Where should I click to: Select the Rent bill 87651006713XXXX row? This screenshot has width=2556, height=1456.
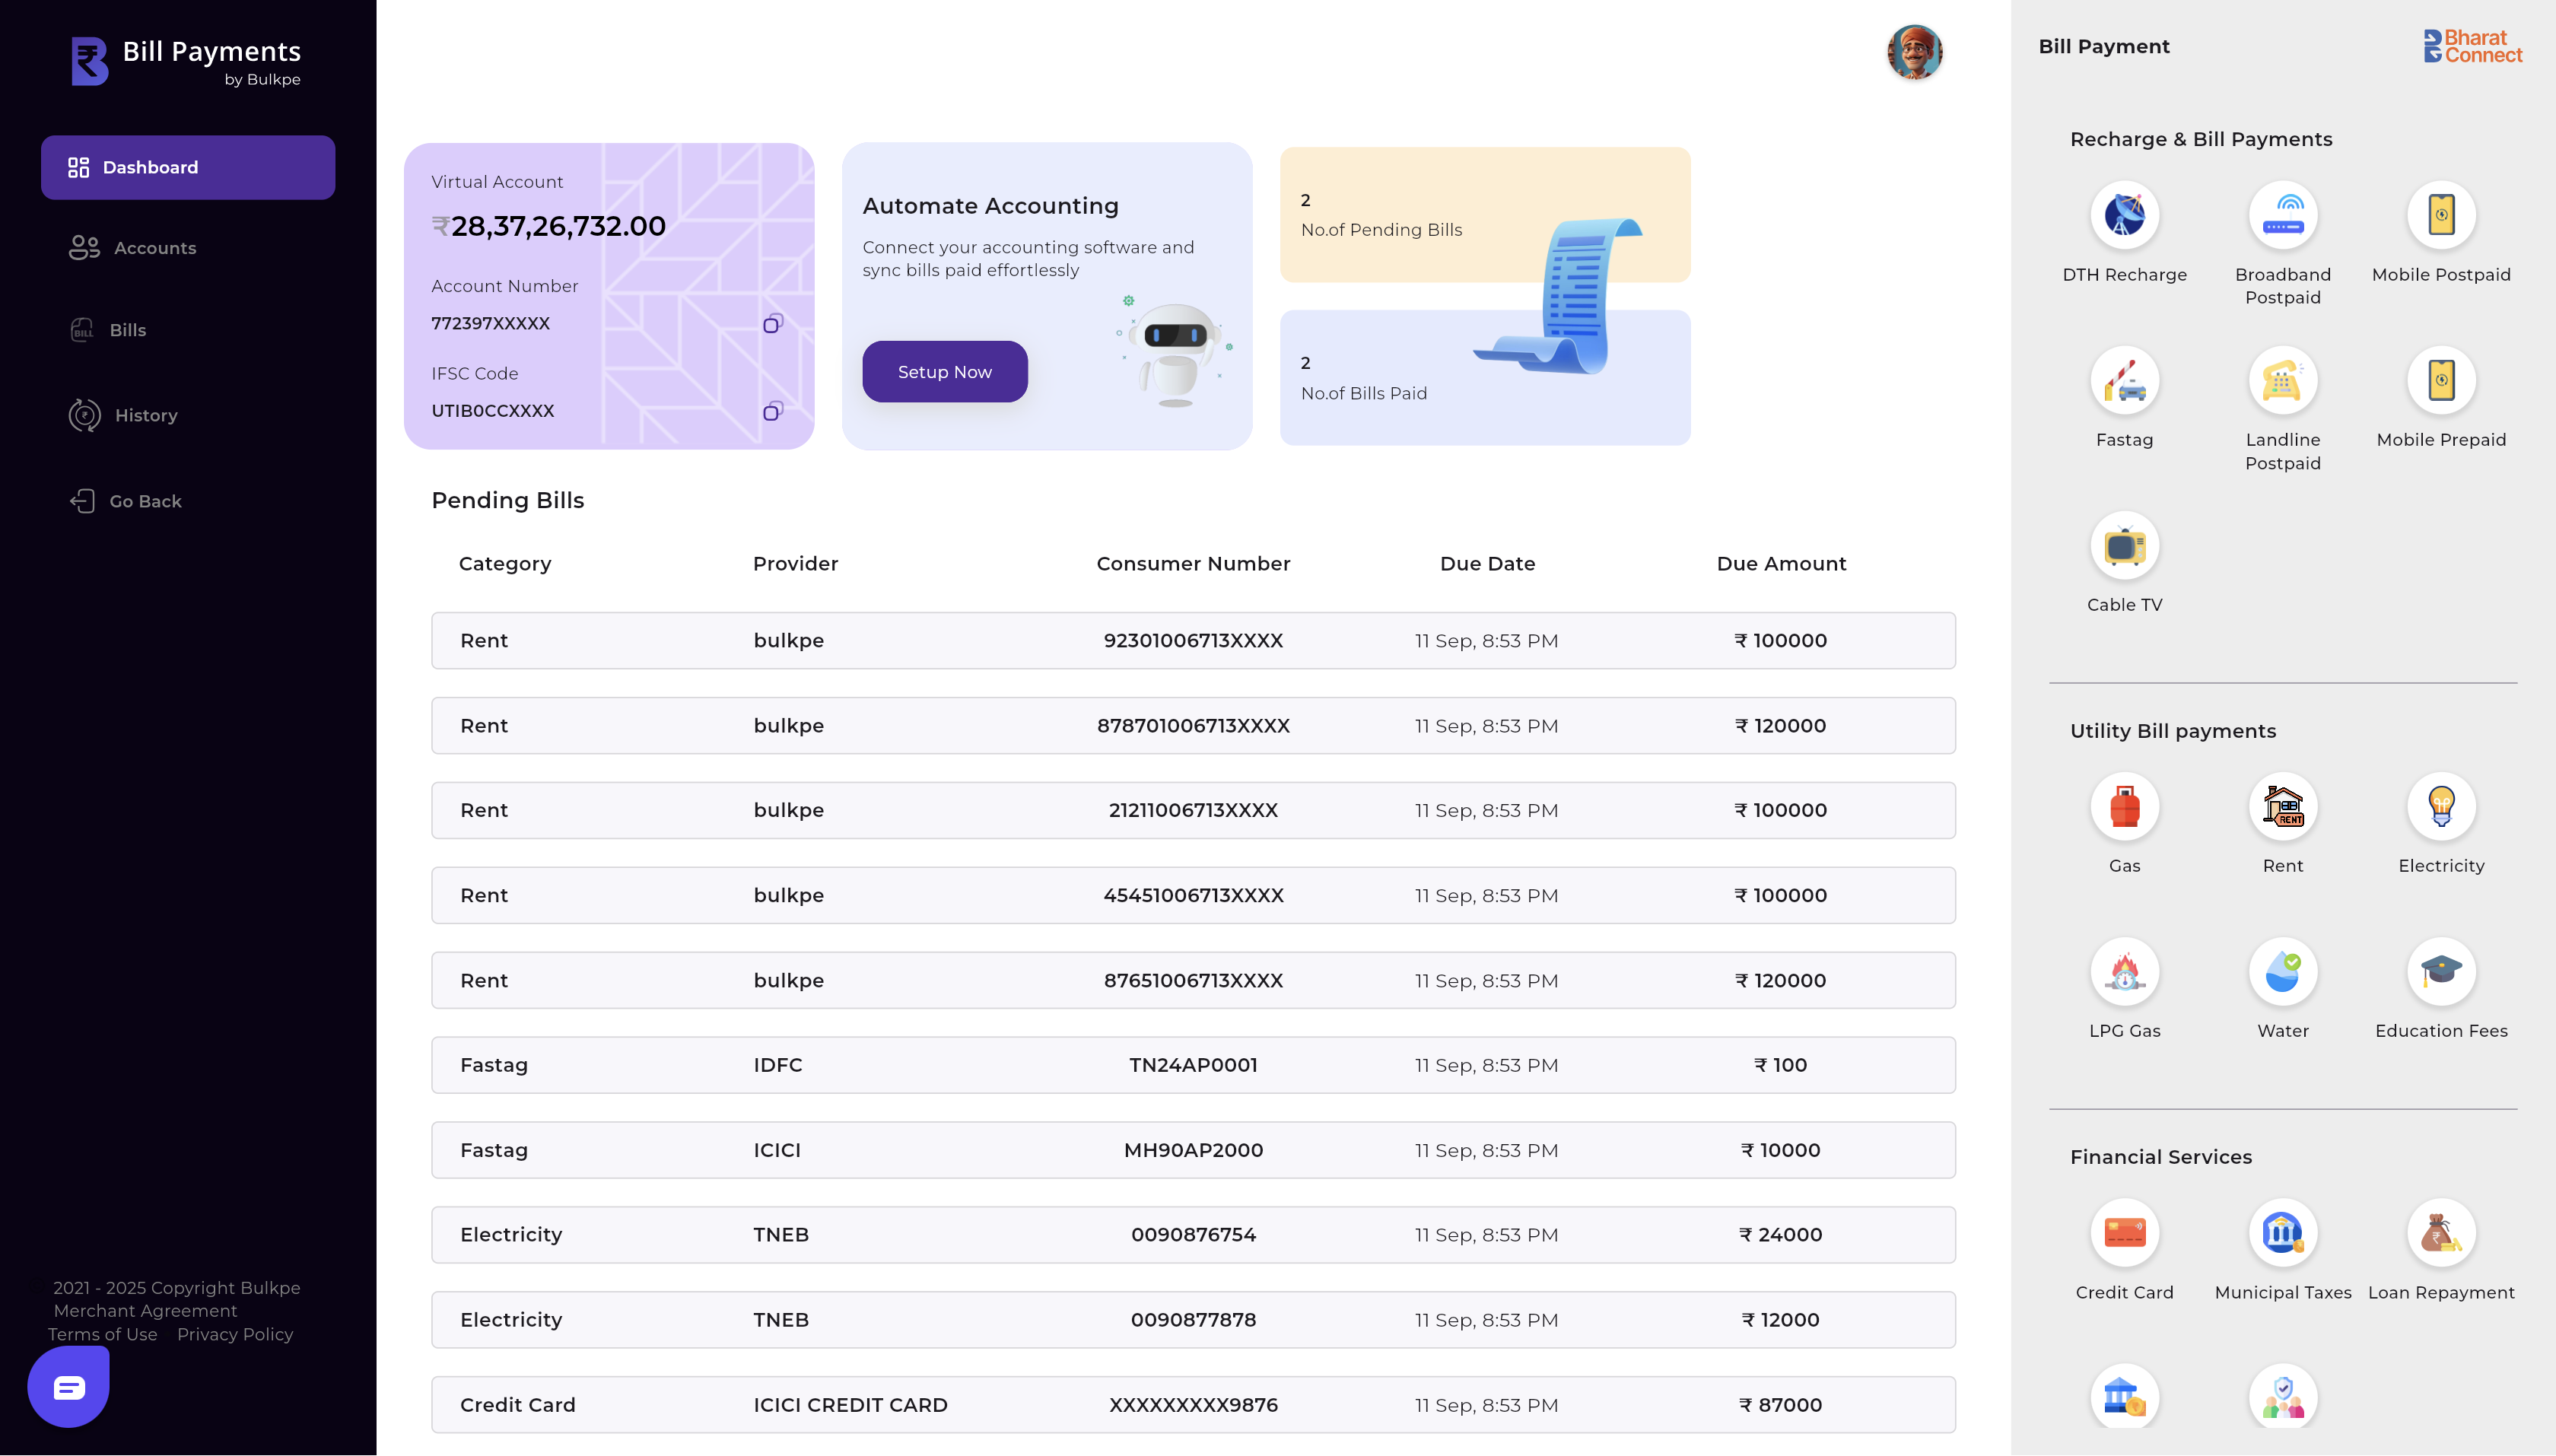1193,981
